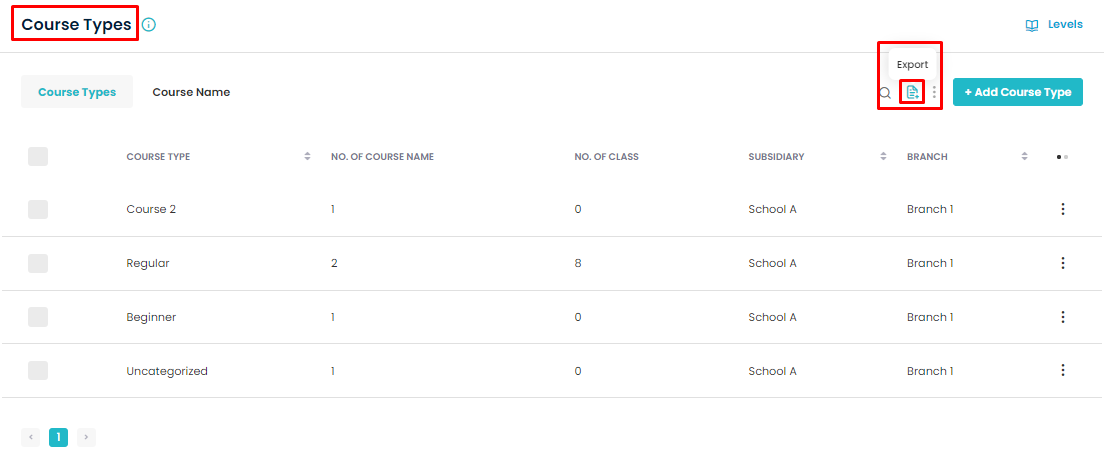Go to the next pagination page arrow
Image resolution: width=1104 pixels, height=460 pixels.
tap(86, 437)
